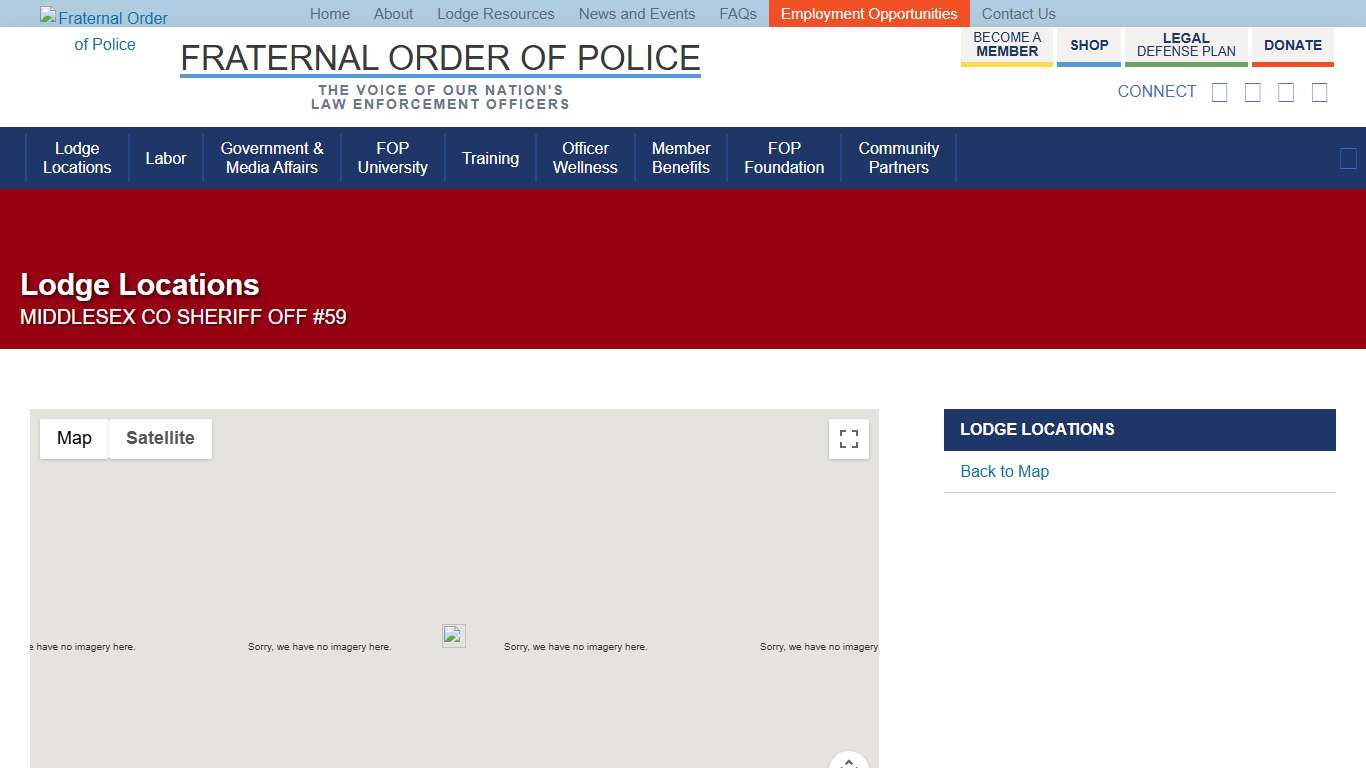Click the Fraternal Order of Police logo
Viewport: 1366px width, 768px height.
click(x=105, y=31)
